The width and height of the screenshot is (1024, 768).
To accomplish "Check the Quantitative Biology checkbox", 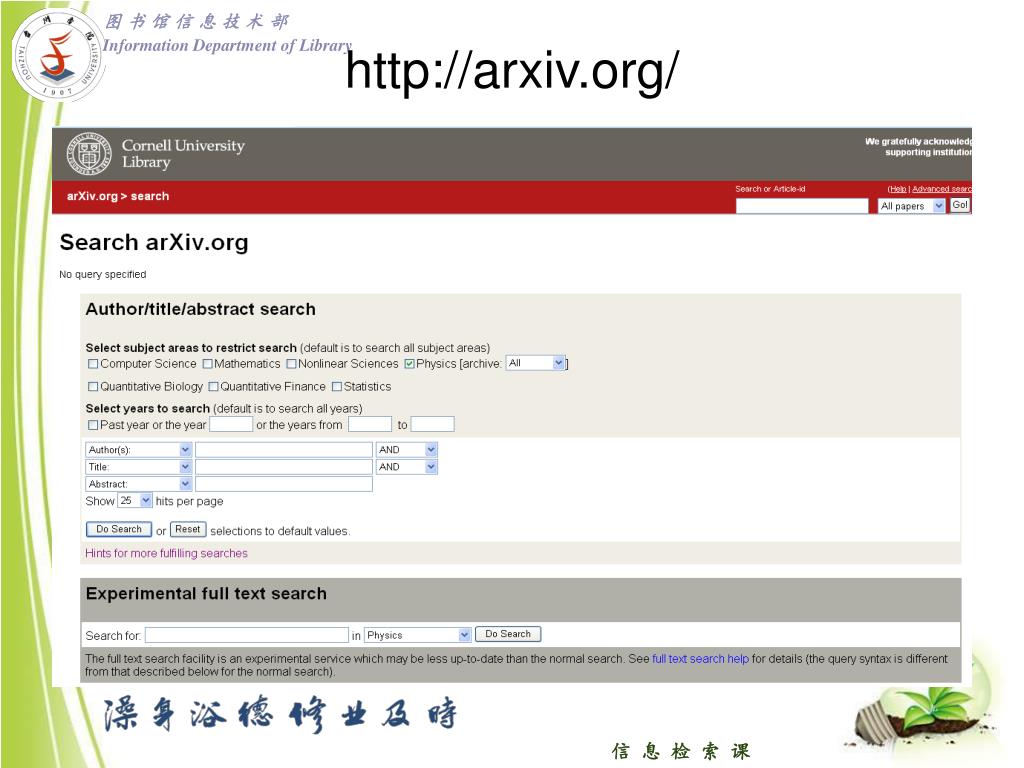I will (x=93, y=387).
